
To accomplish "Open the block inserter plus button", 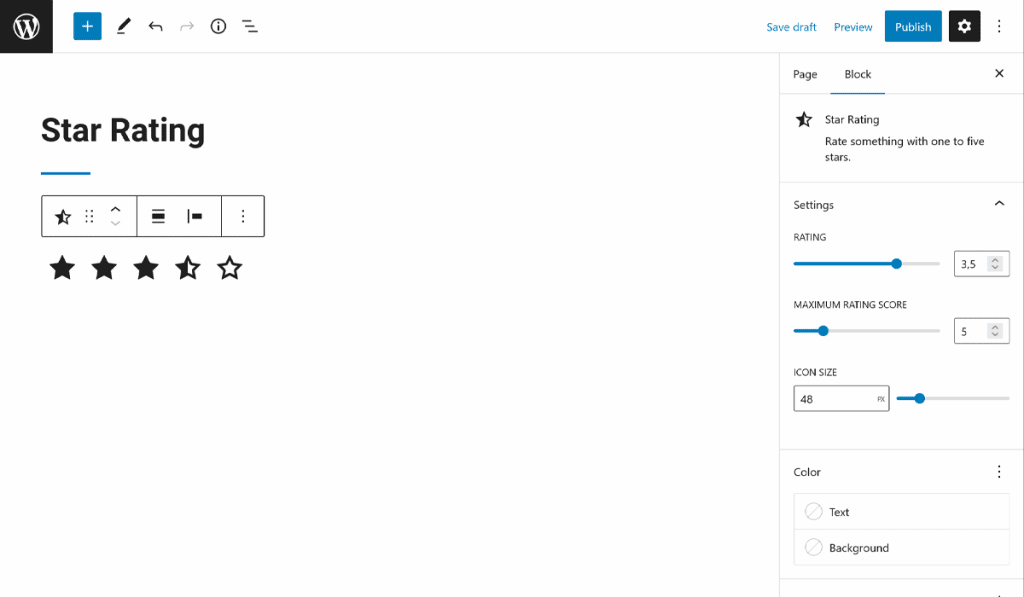I will coord(87,27).
